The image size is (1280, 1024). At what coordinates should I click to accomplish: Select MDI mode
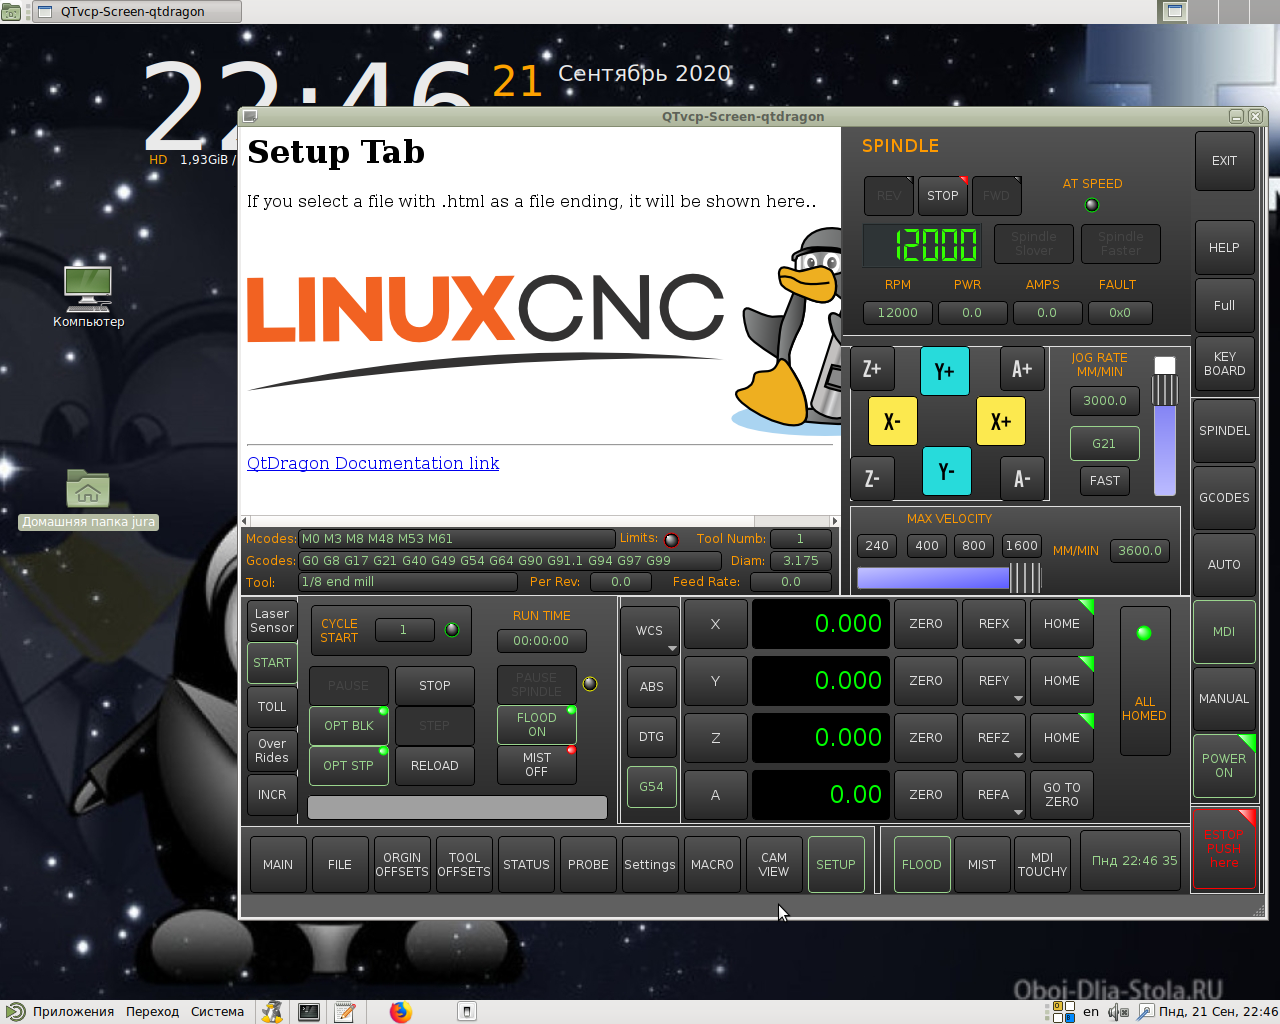pyautogui.click(x=1224, y=632)
